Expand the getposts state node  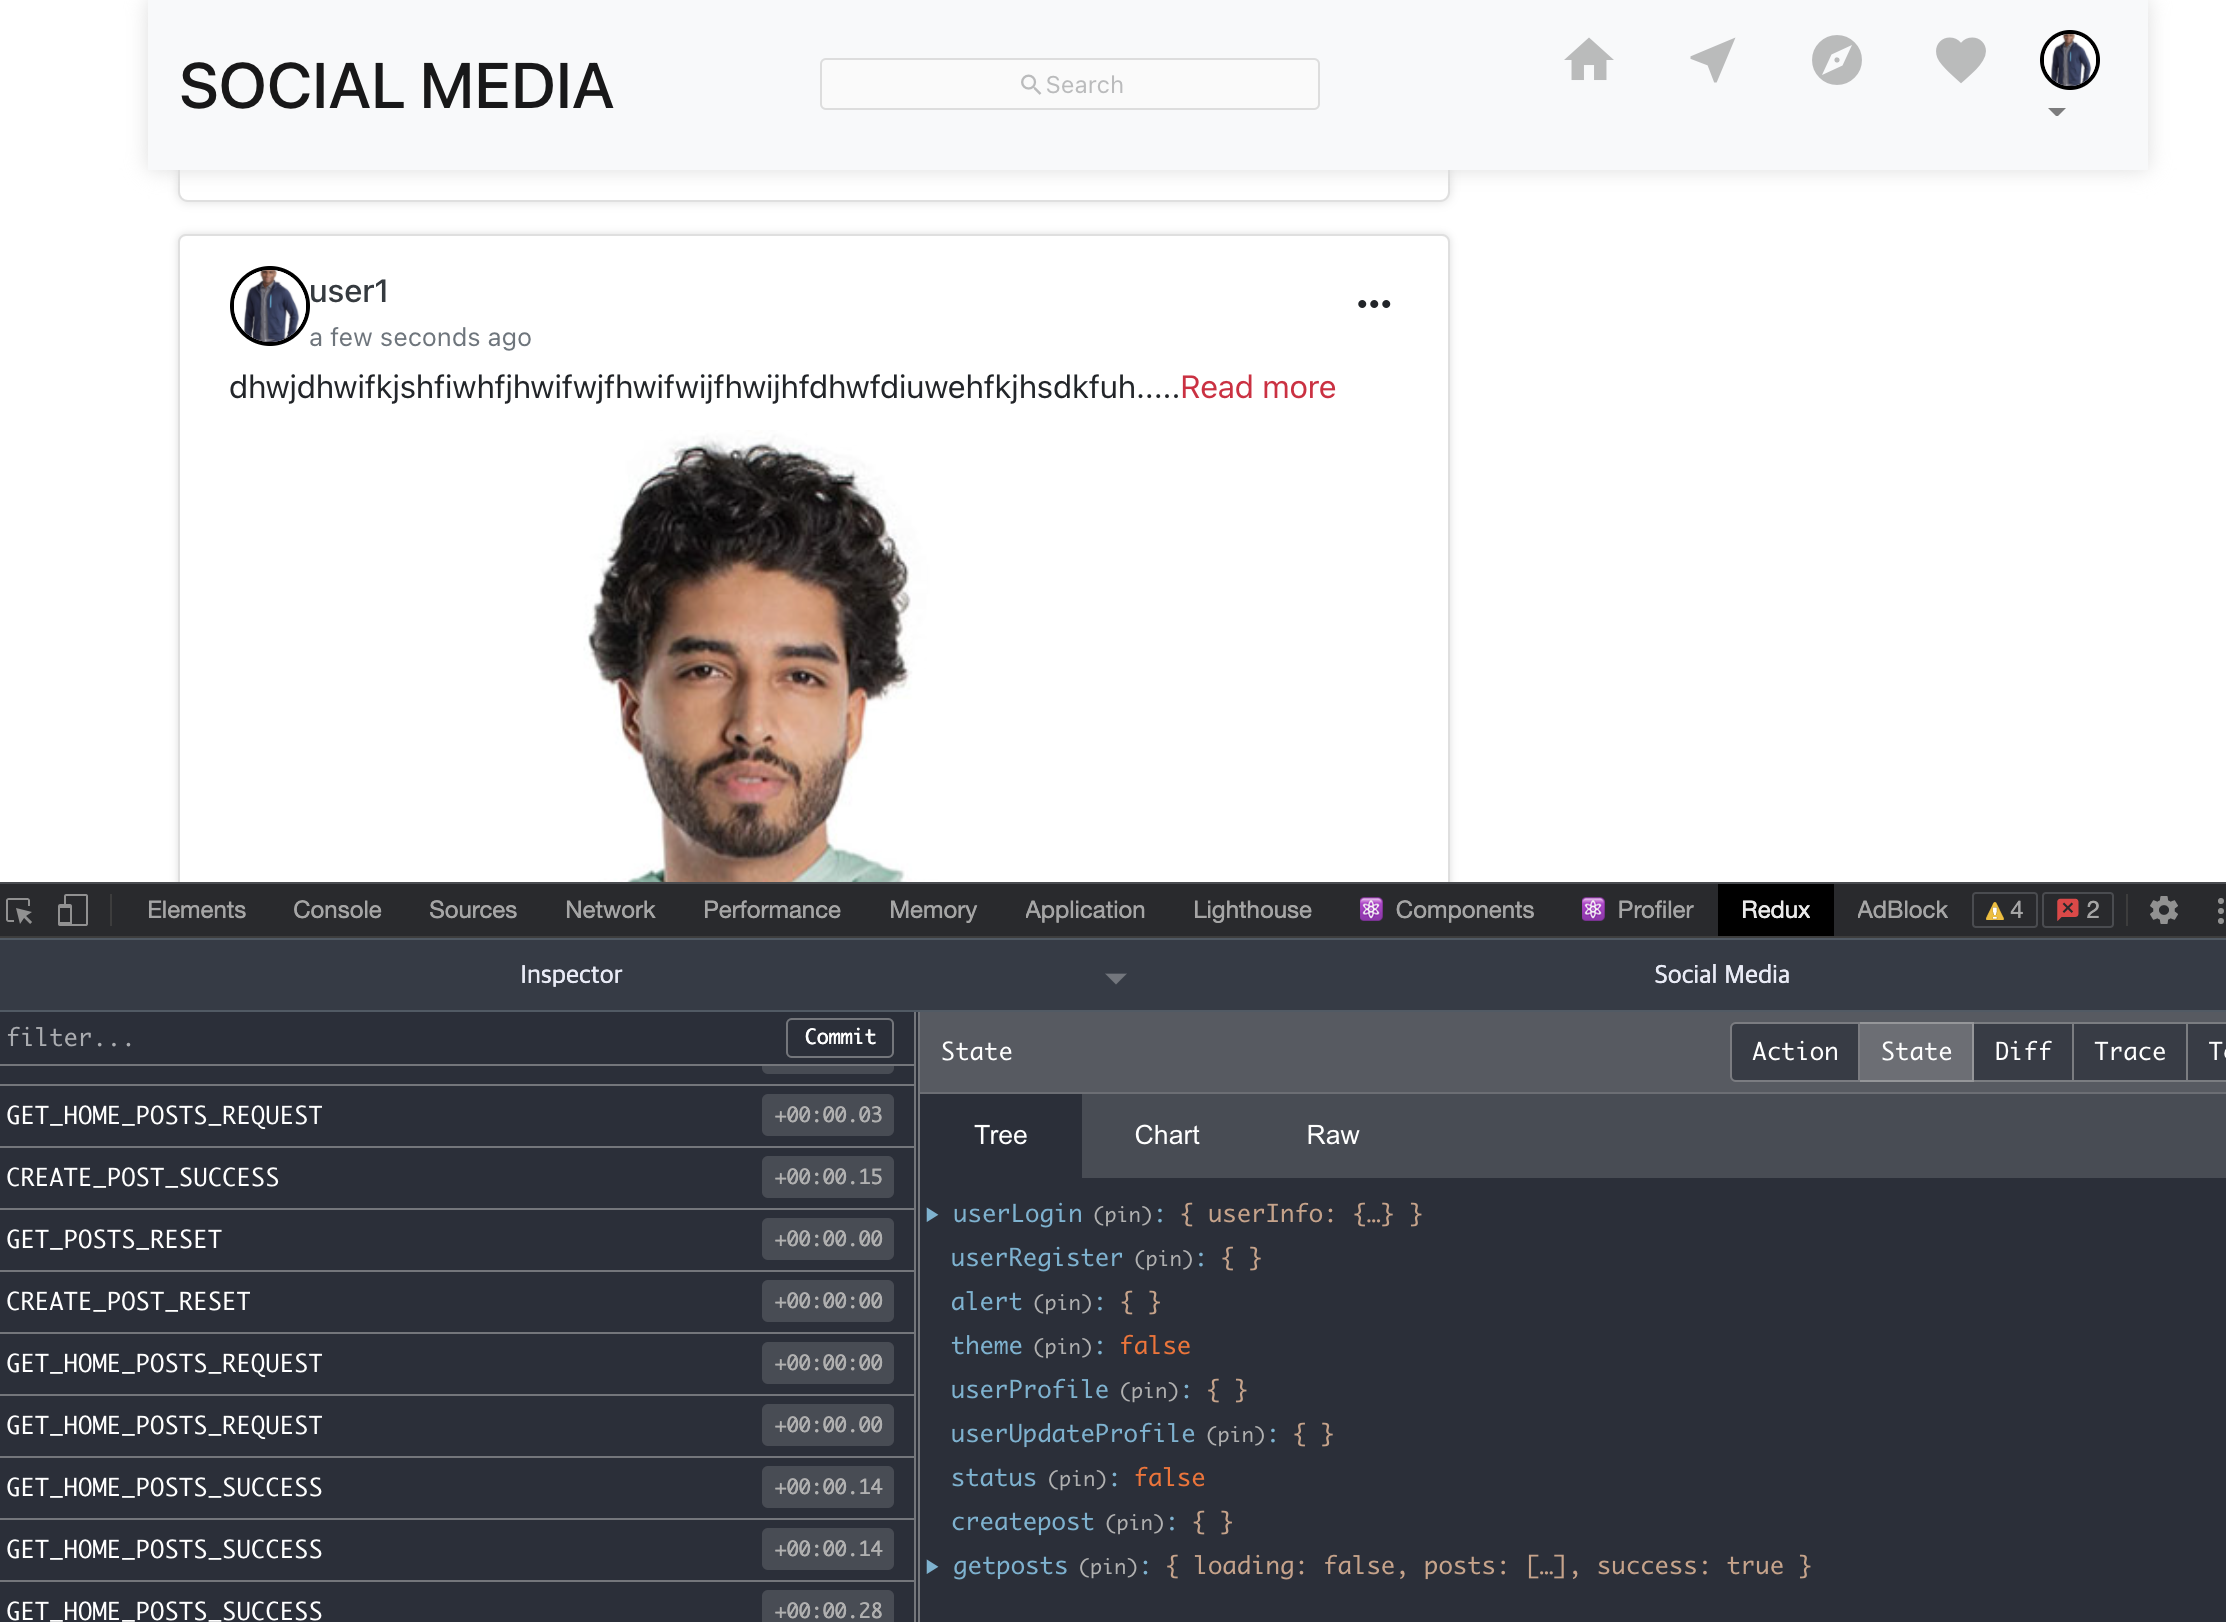pyautogui.click(x=932, y=1566)
